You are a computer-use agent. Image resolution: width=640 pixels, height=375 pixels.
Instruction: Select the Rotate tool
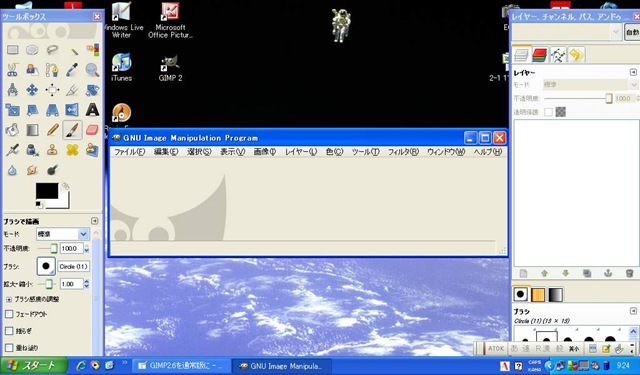92,90
